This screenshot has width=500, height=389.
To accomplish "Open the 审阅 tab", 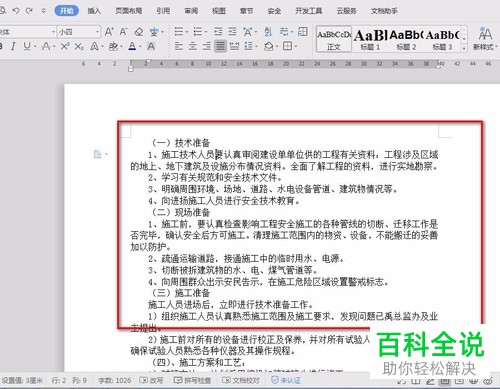I will (191, 11).
